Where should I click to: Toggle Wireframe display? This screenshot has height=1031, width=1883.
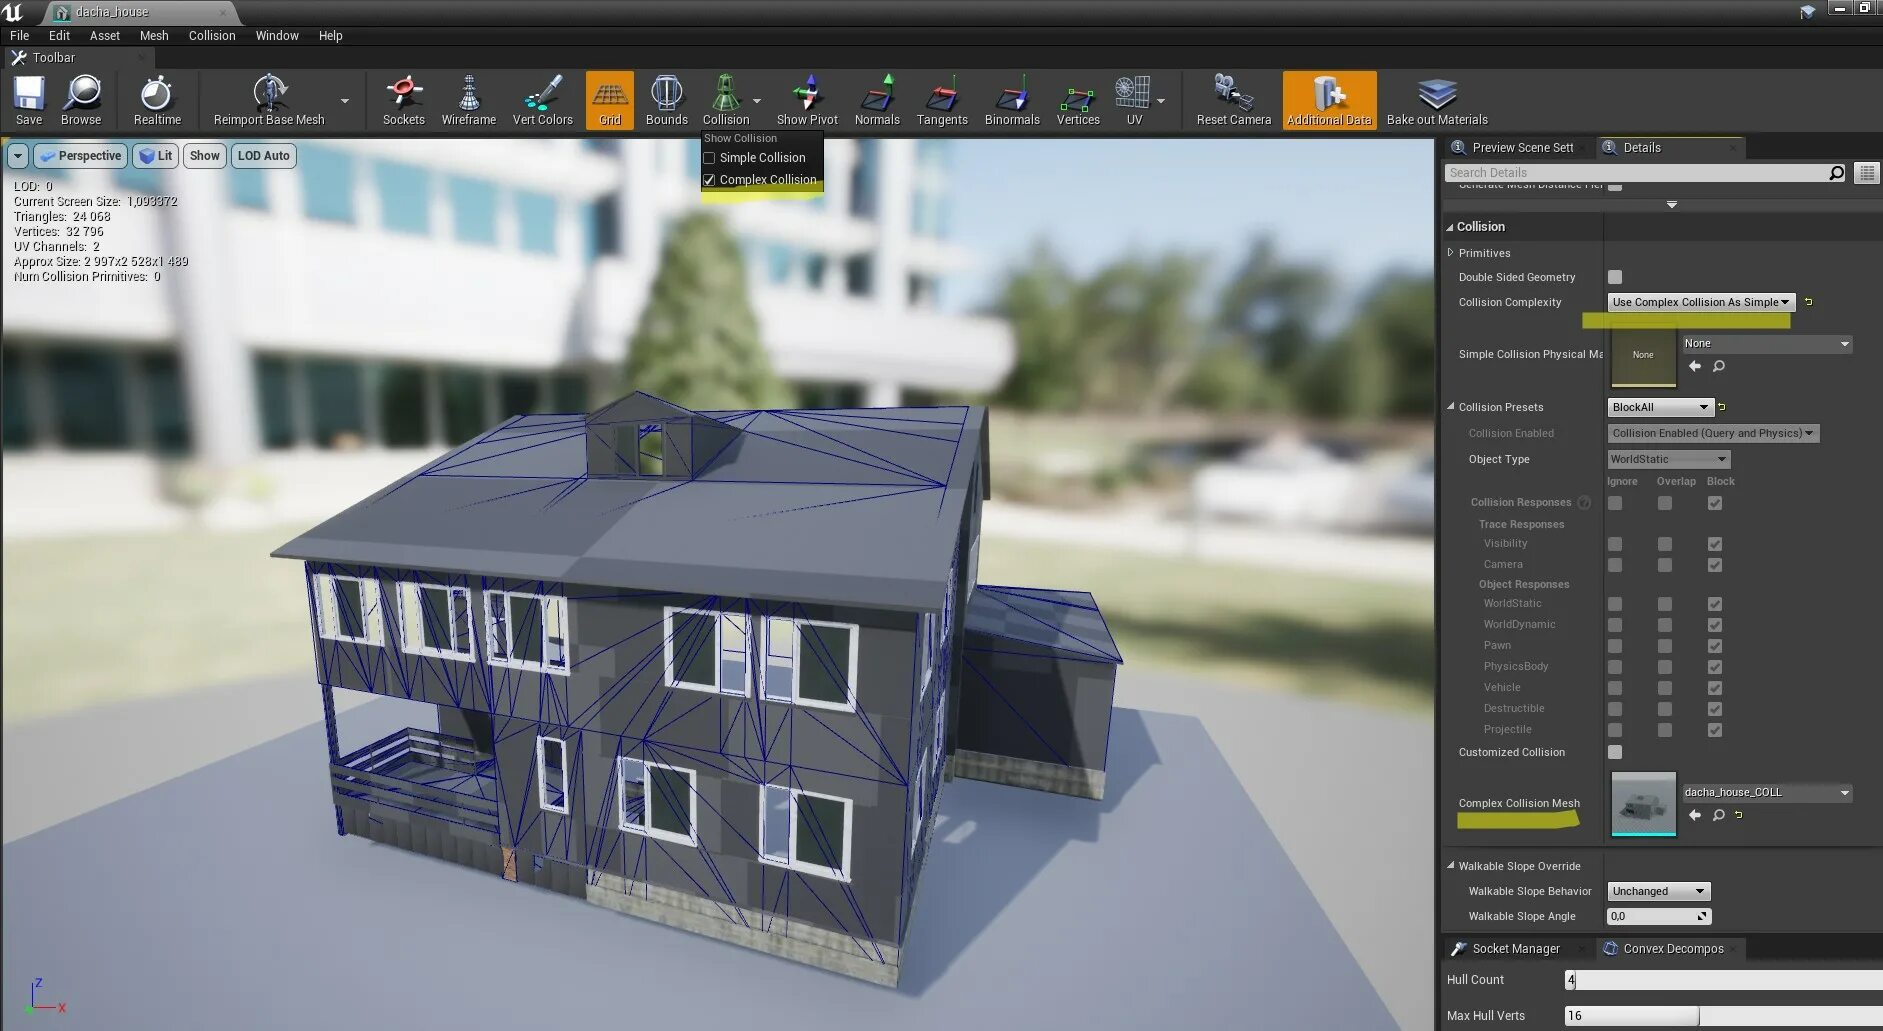(x=469, y=100)
